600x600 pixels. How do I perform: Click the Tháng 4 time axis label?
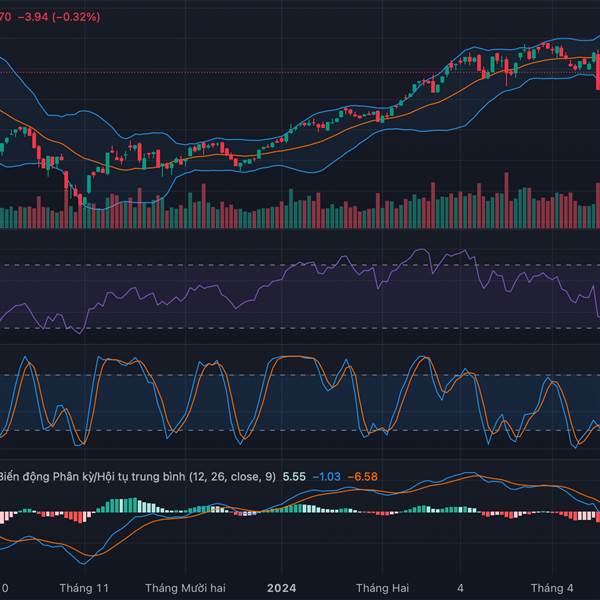(552, 588)
